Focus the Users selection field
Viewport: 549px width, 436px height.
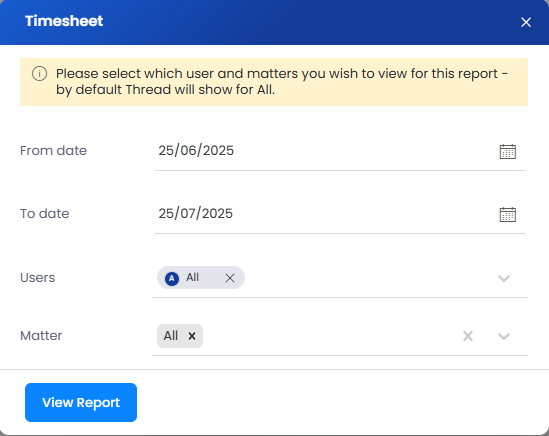click(x=340, y=278)
